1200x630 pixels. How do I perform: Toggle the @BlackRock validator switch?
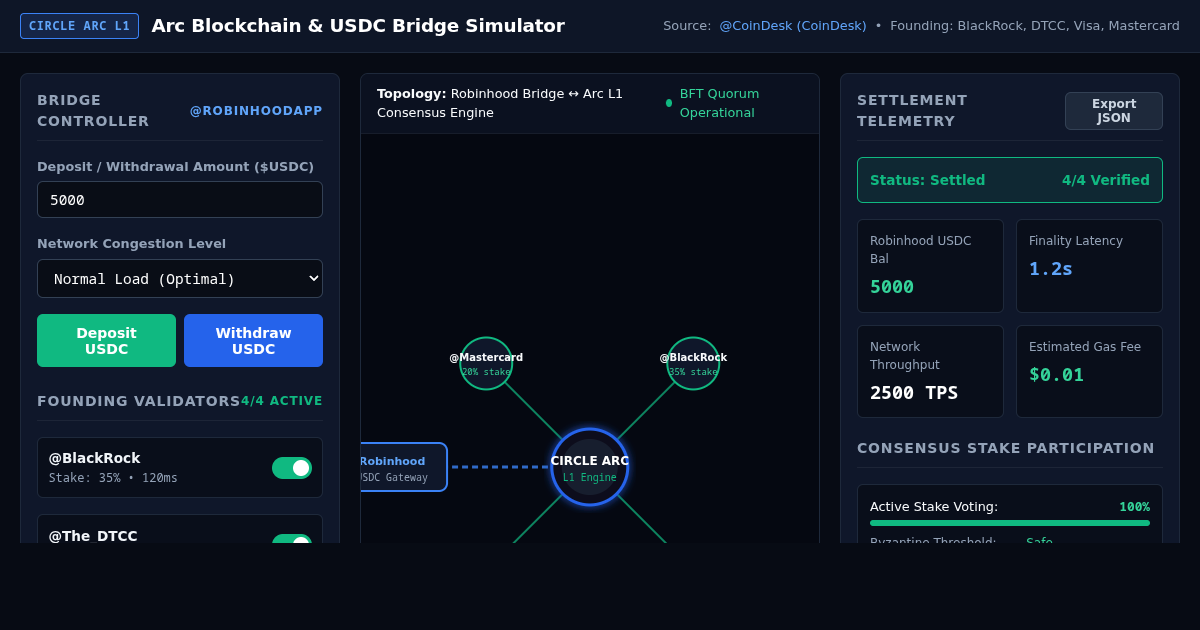[292, 468]
